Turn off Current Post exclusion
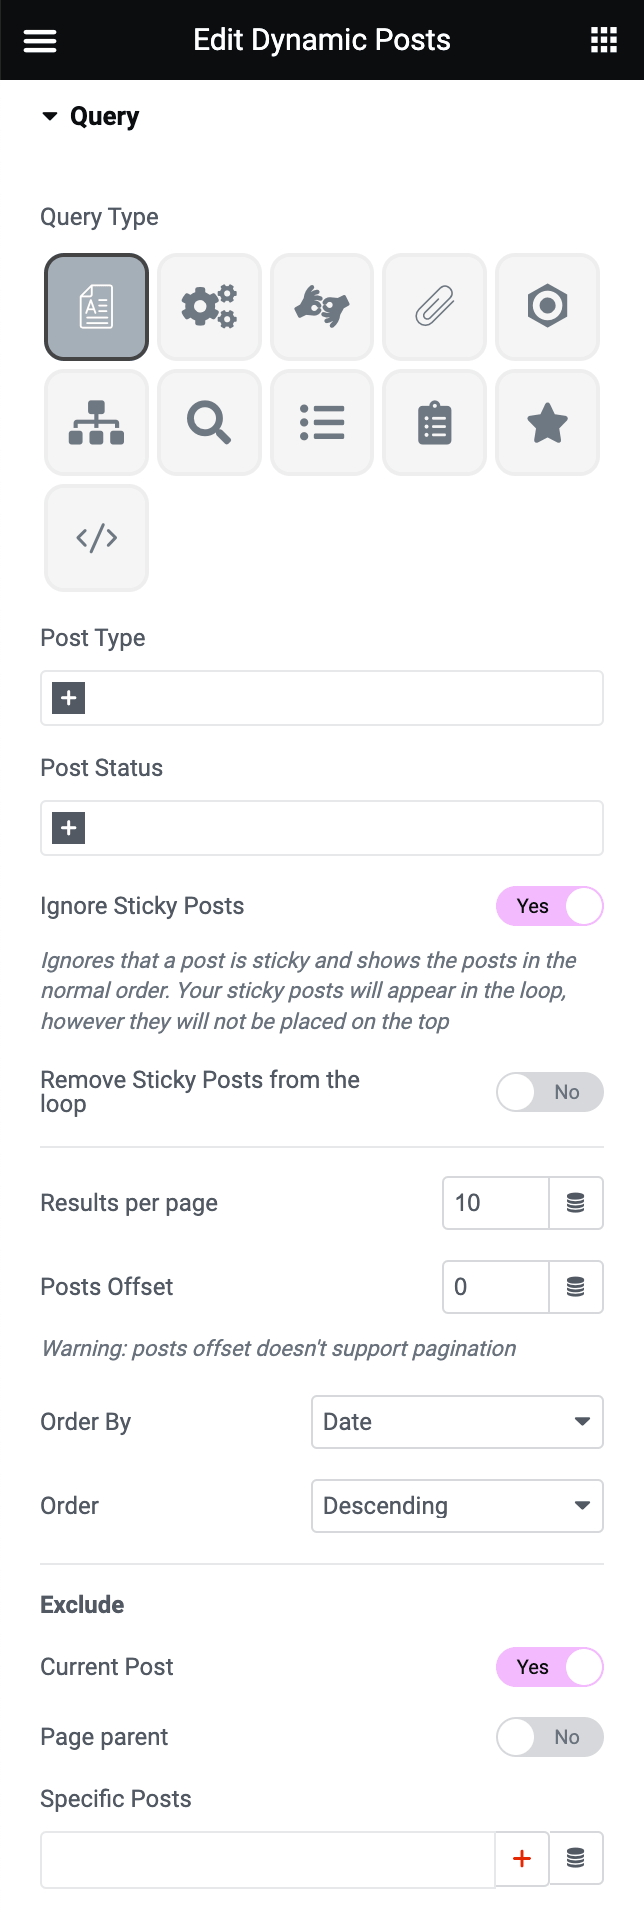The image size is (644, 1912). 550,1667
